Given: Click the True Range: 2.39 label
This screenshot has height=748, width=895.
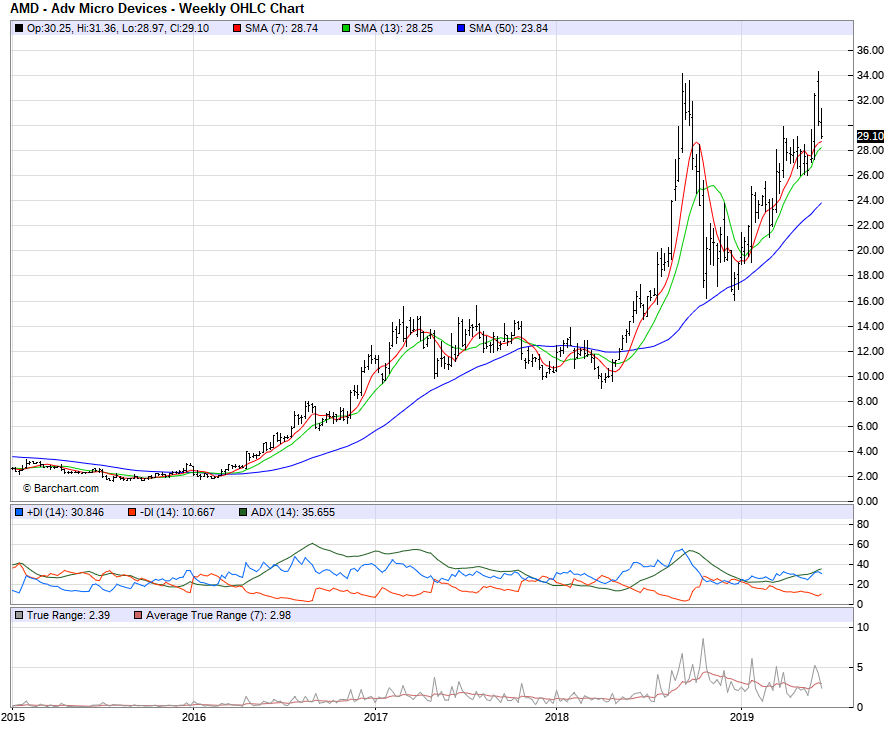Looking at the screenshot, I should point(68,615).
